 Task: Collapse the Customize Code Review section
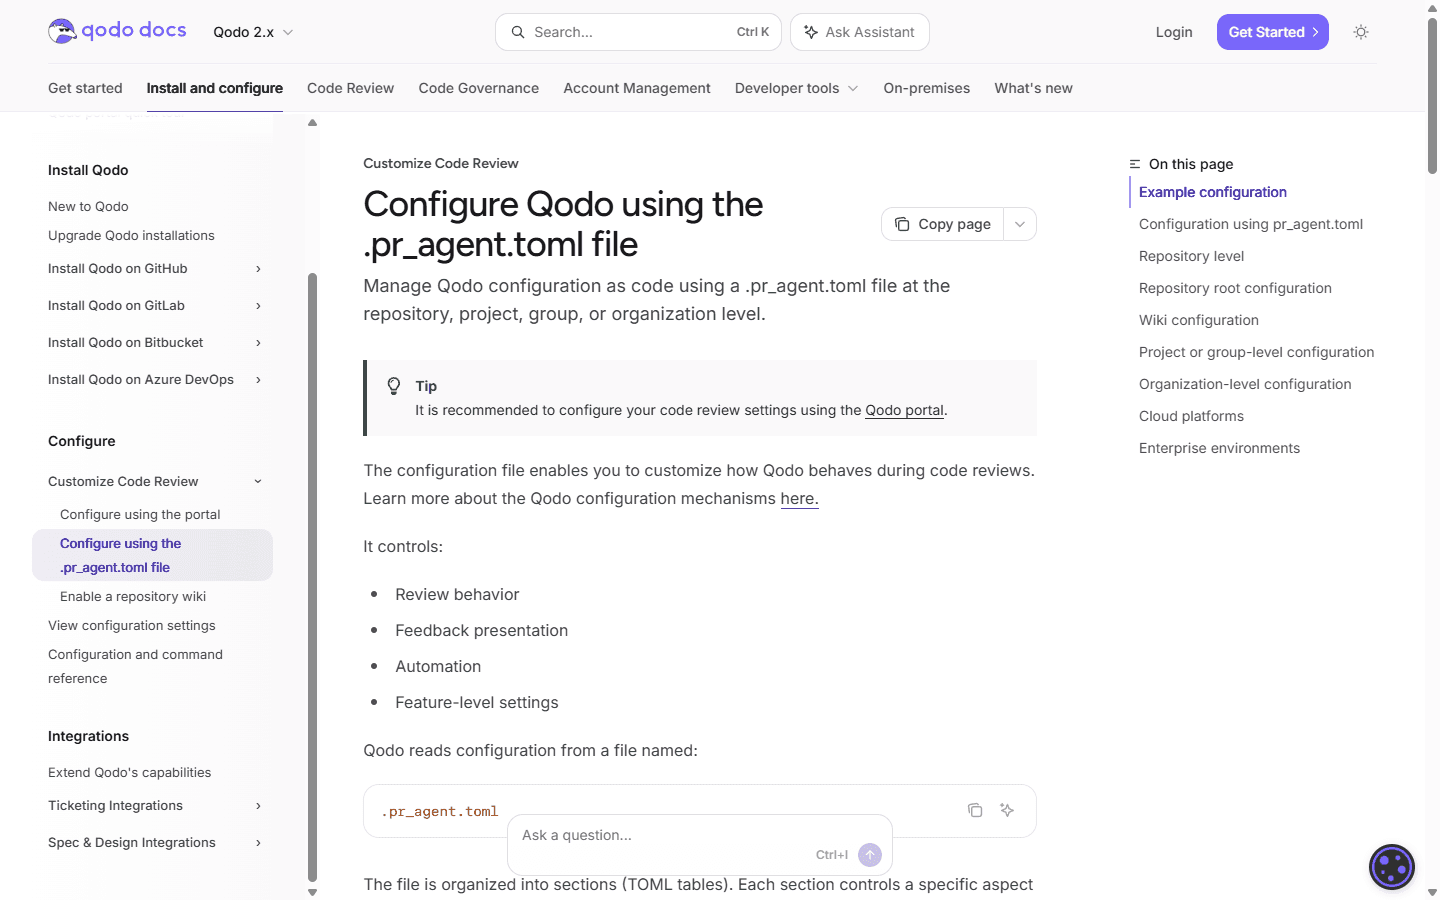point(258,482)
